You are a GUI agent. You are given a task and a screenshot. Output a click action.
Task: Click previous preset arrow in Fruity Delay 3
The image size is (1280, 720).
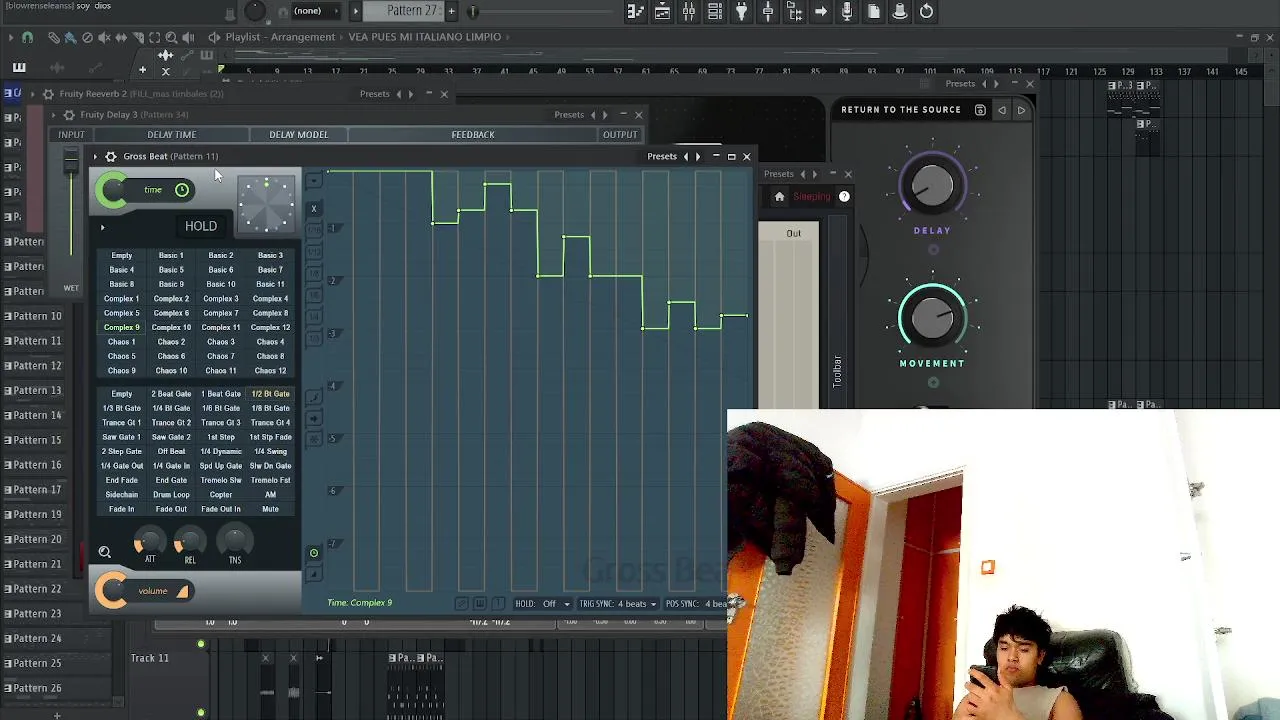pyautogui.click(x=593, y=115)
